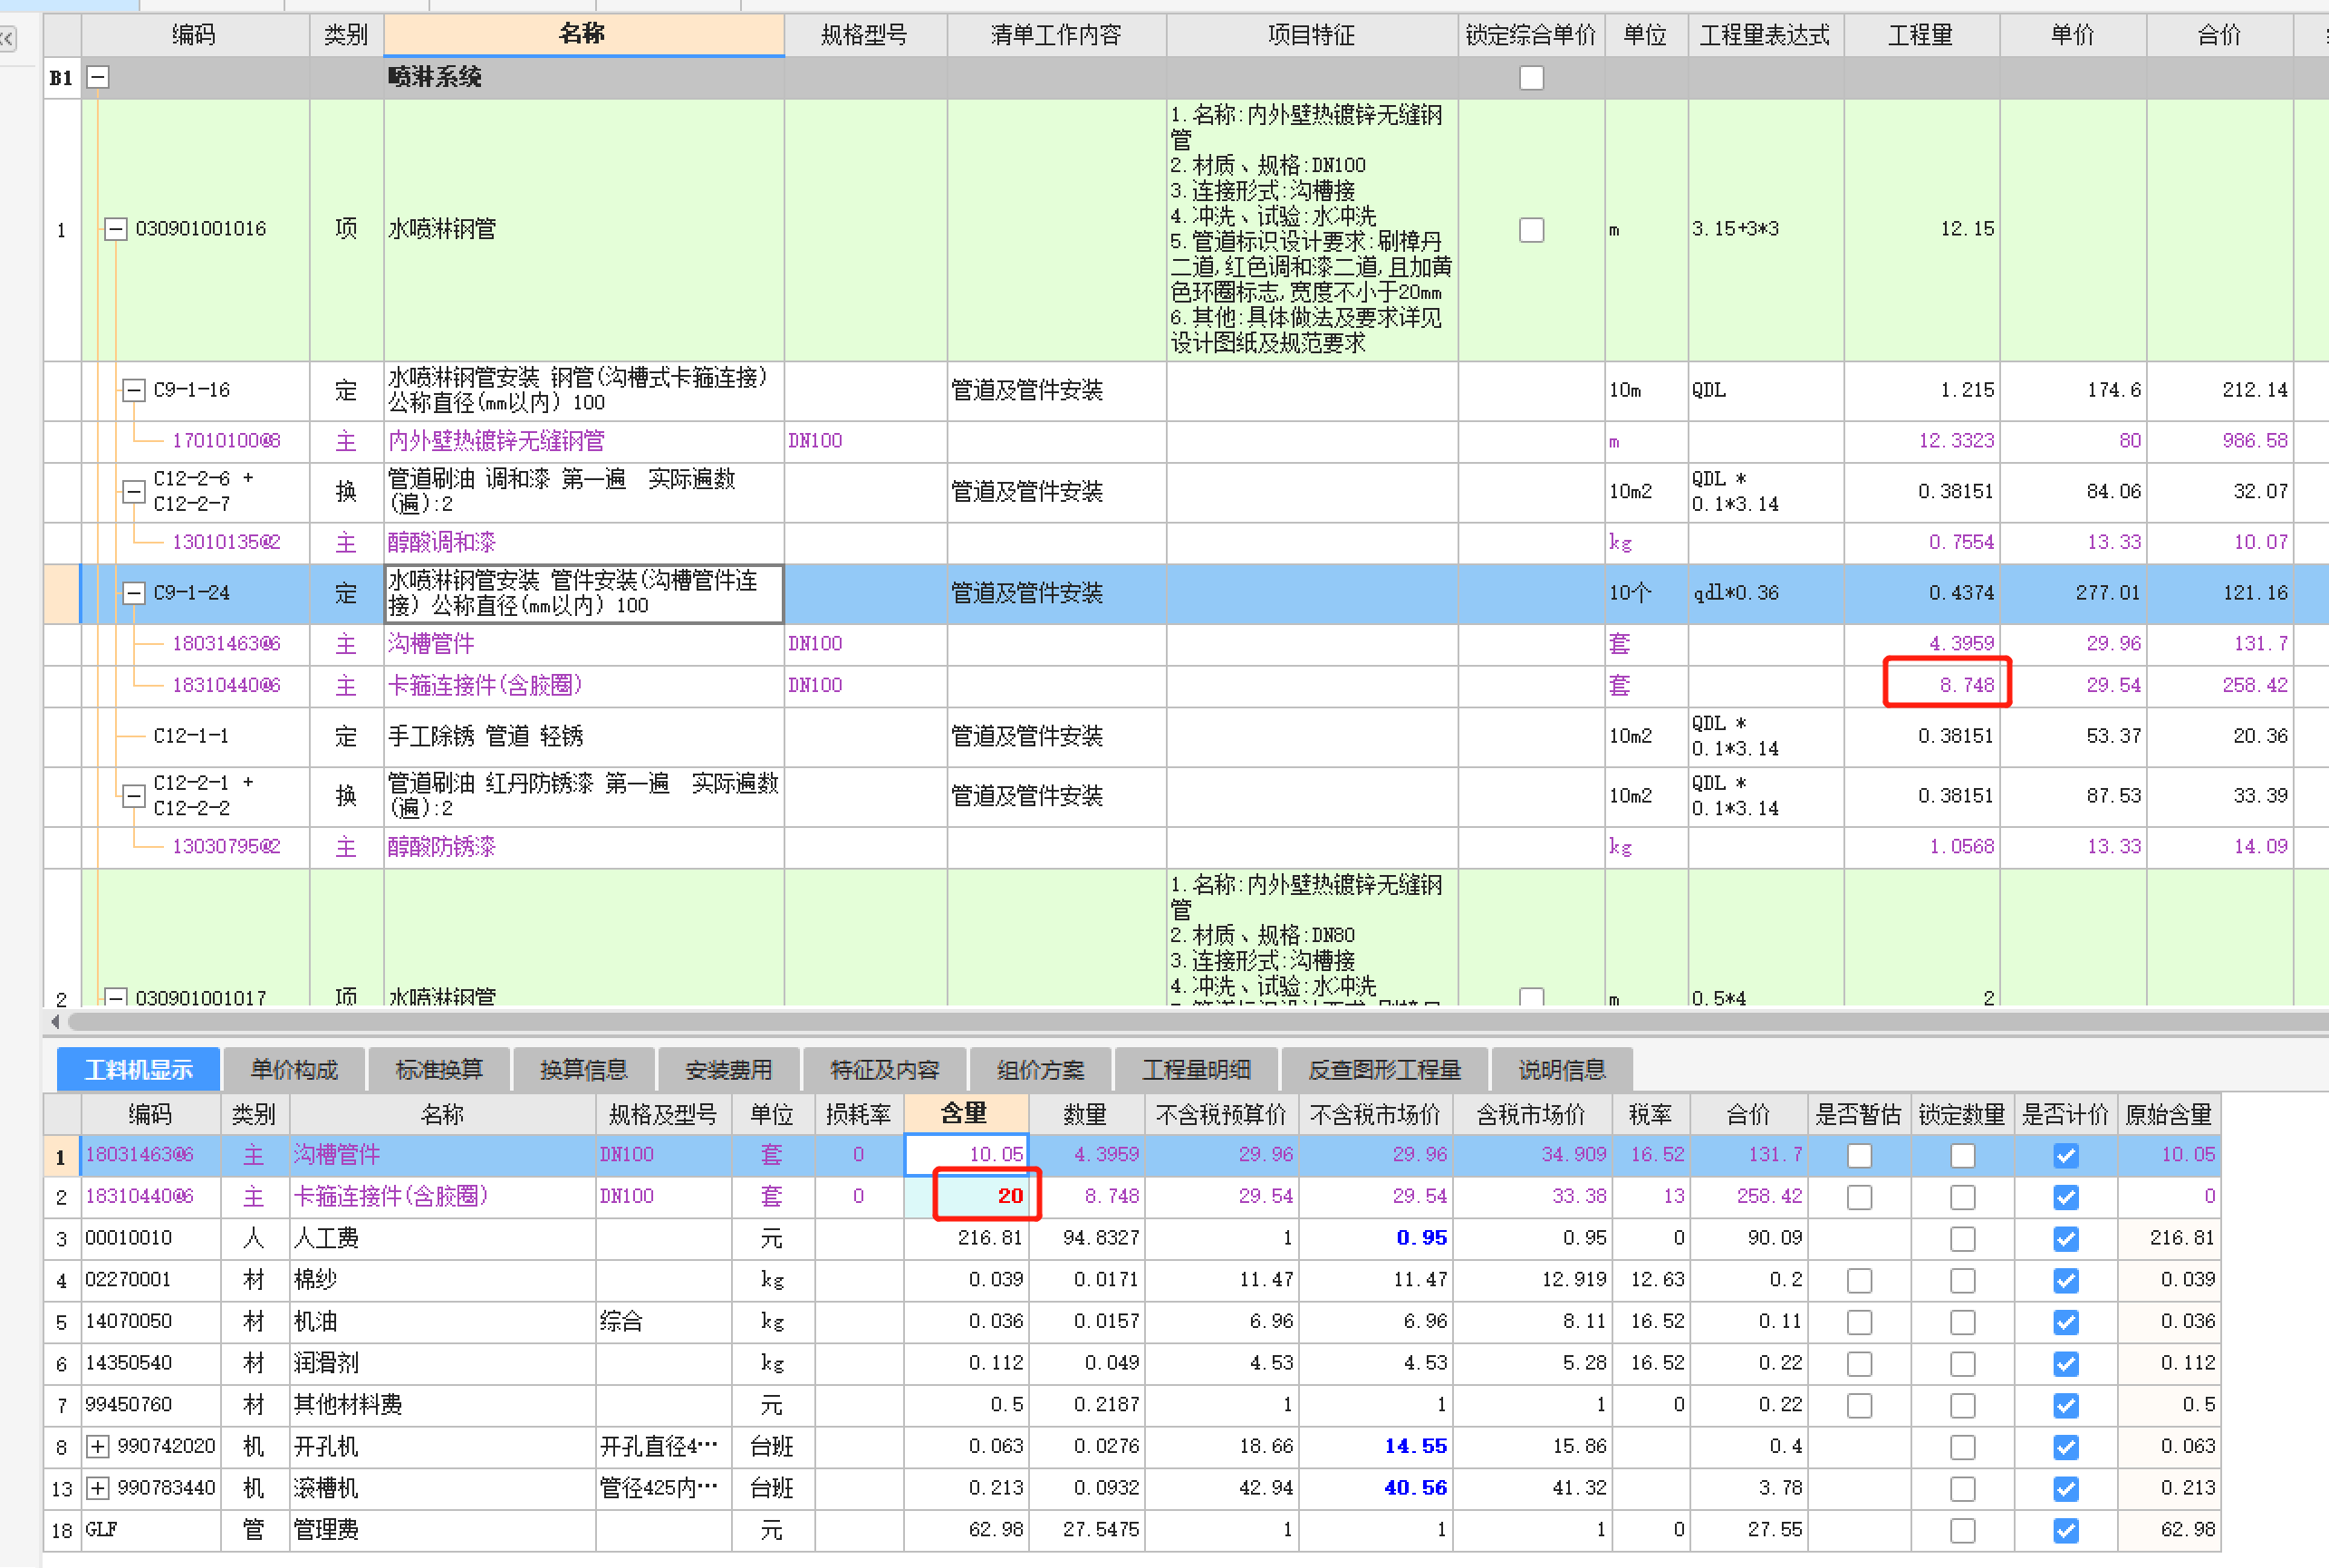Check 是否暂估 for 润滑剂 row

pos(1859,1364)
